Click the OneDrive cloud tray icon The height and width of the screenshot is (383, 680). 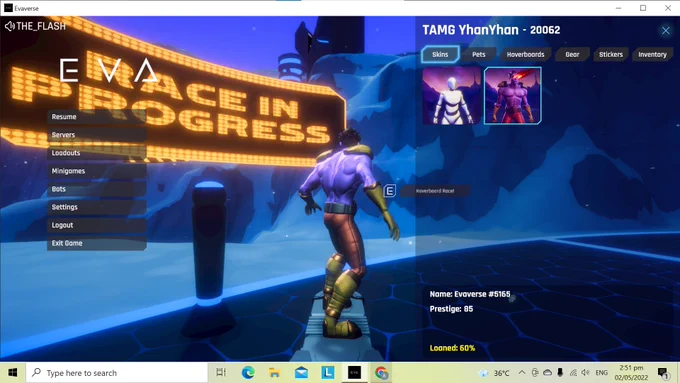[x=547, y=373]
